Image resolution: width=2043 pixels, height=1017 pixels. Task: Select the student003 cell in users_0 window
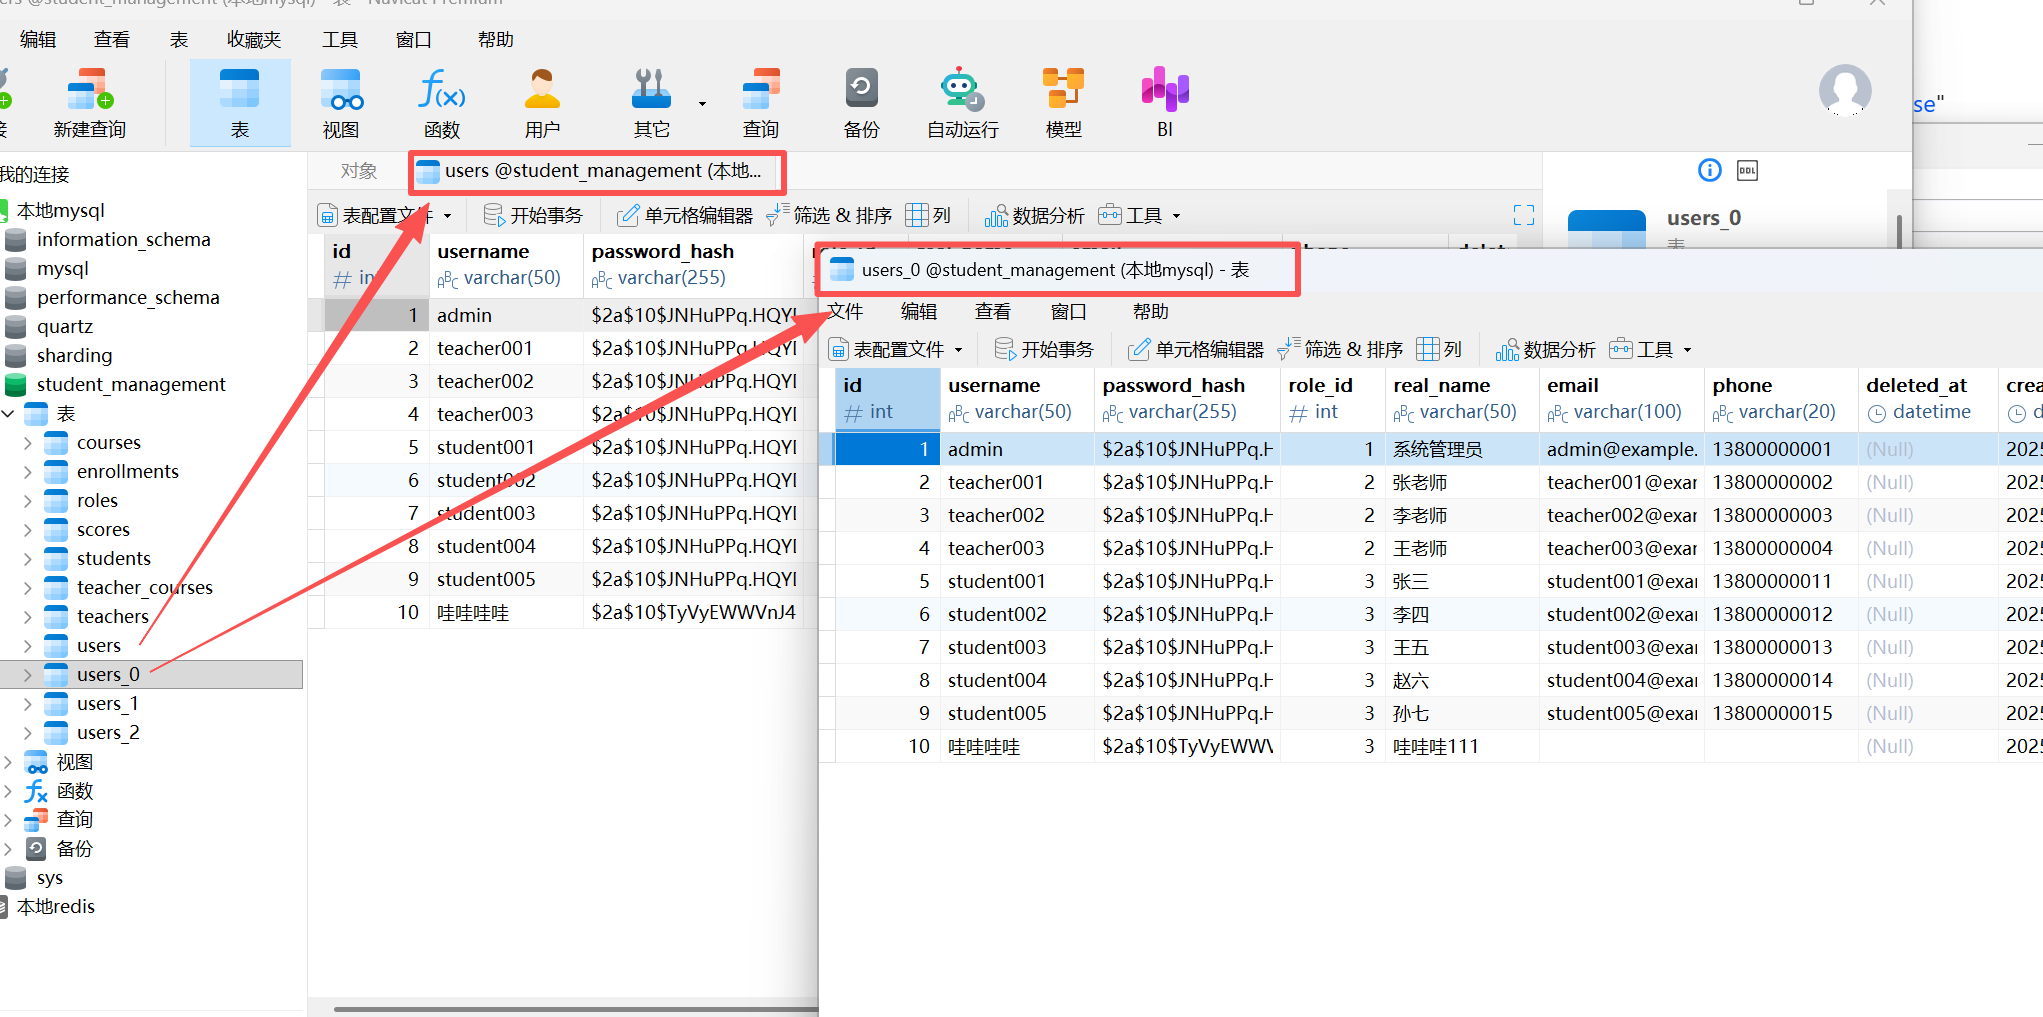[x=1017, y=647]
